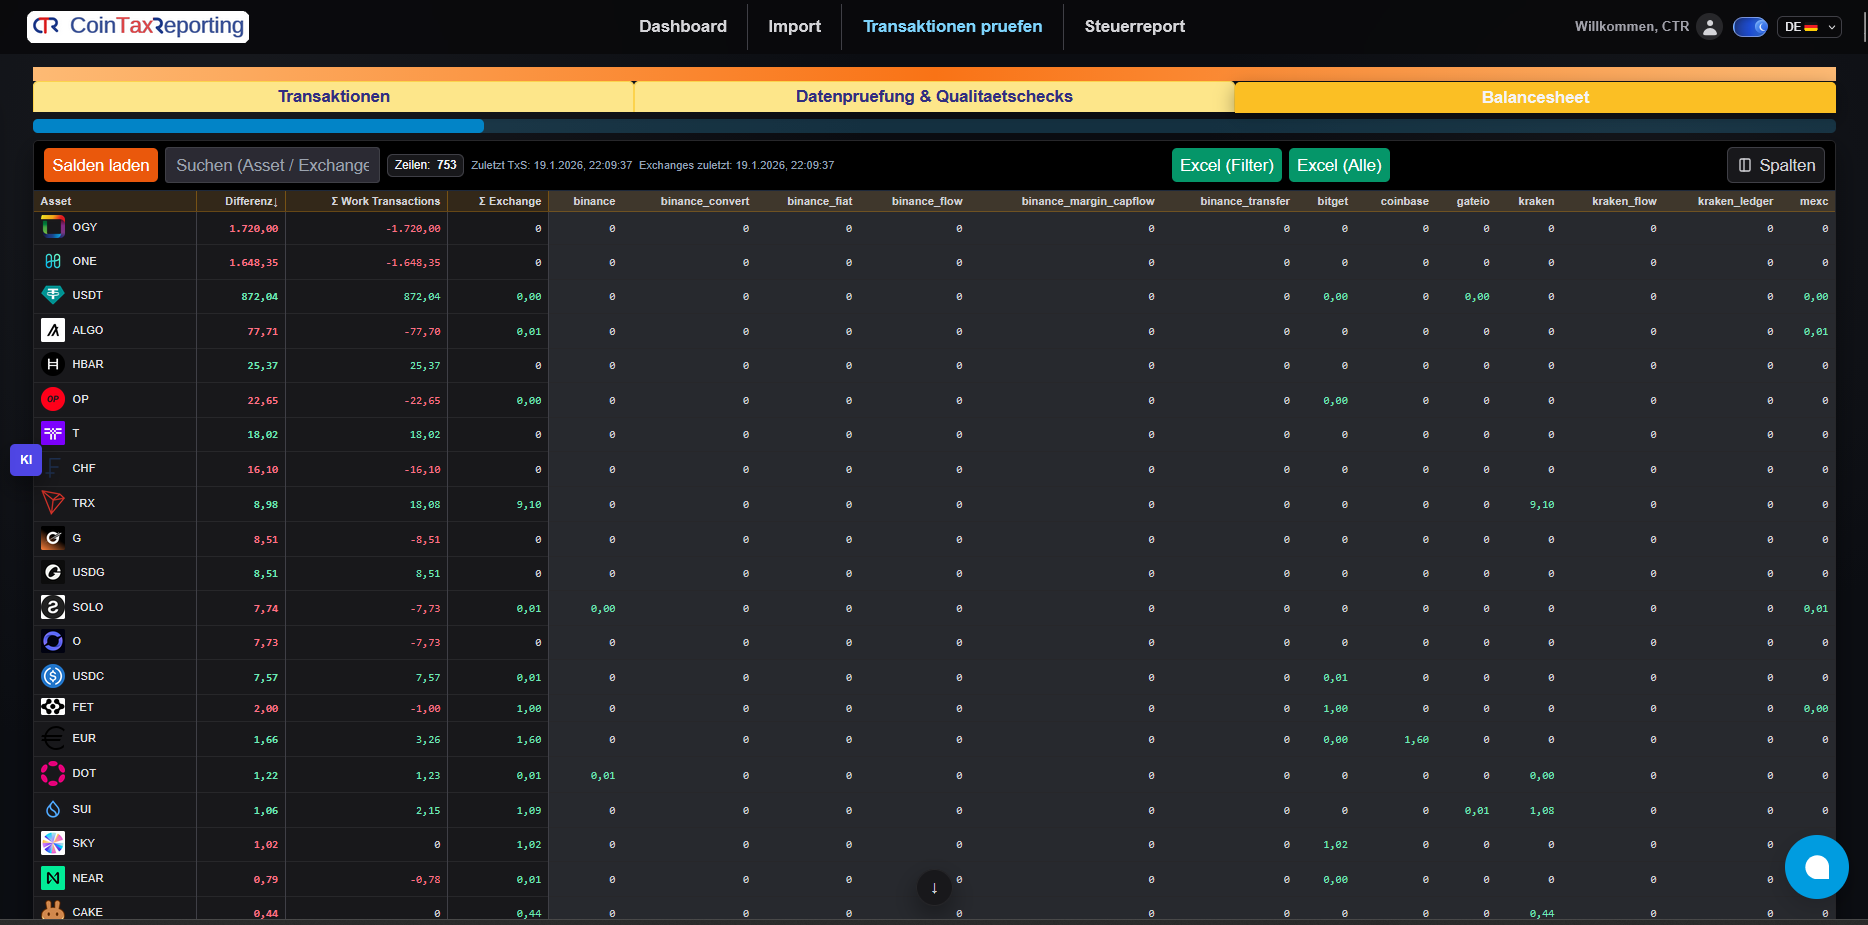This screenshot has width=1868, height=925.
Task: Sort by the Differenz column header
Action: tap(251, 201)
